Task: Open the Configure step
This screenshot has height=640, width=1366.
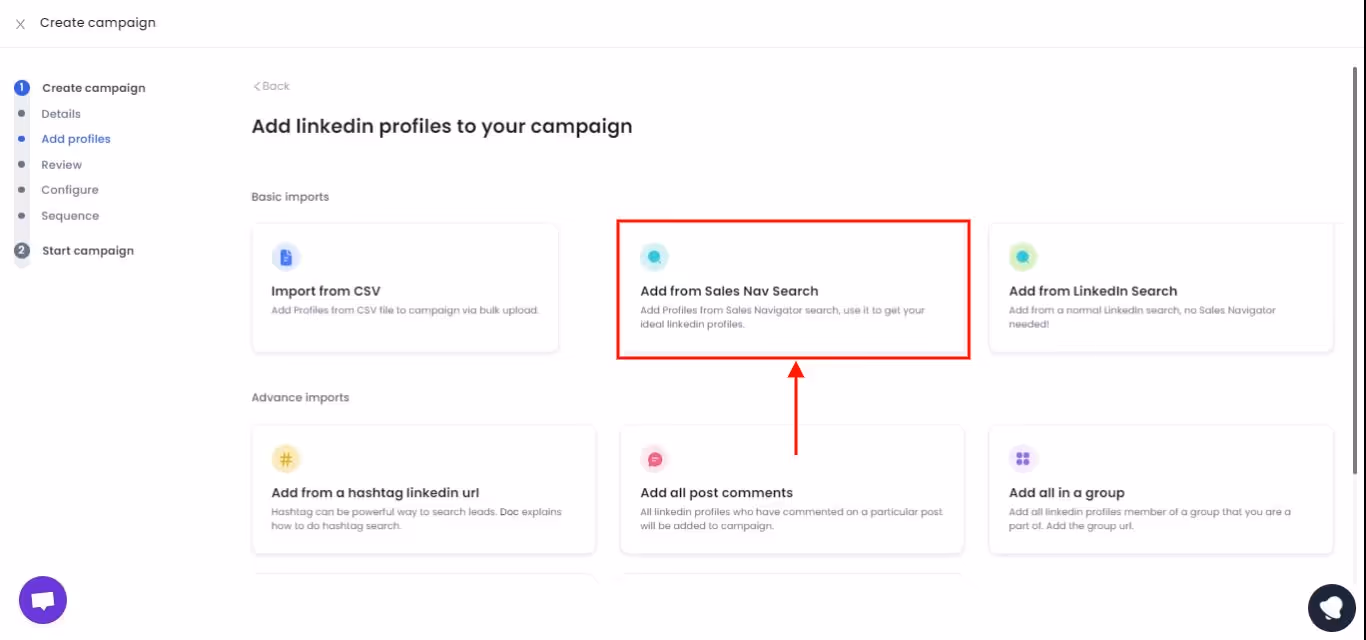Action: pyautogui.click(x=70, y=189)
